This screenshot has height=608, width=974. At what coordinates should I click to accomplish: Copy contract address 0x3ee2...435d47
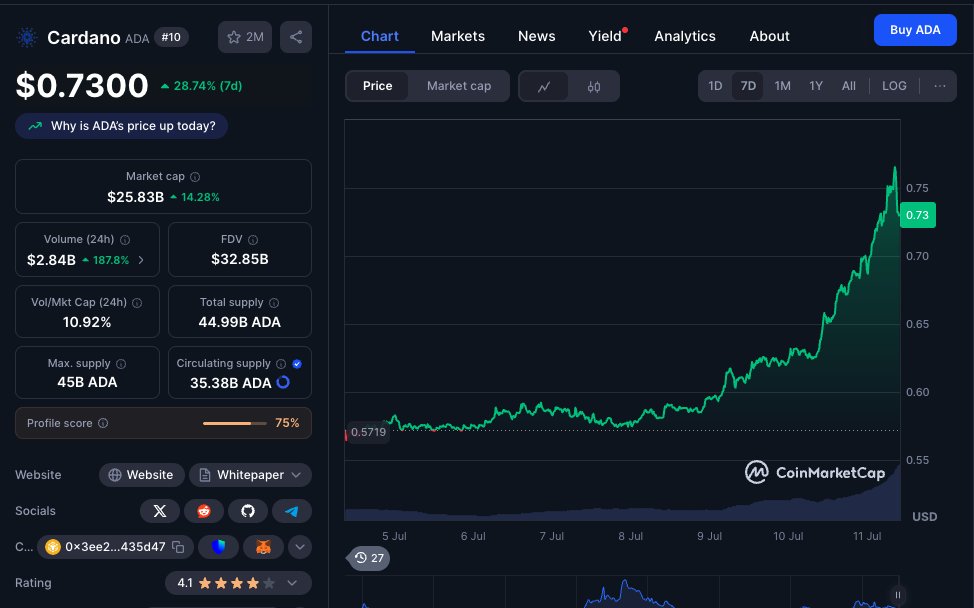click(x=178, y=547)
